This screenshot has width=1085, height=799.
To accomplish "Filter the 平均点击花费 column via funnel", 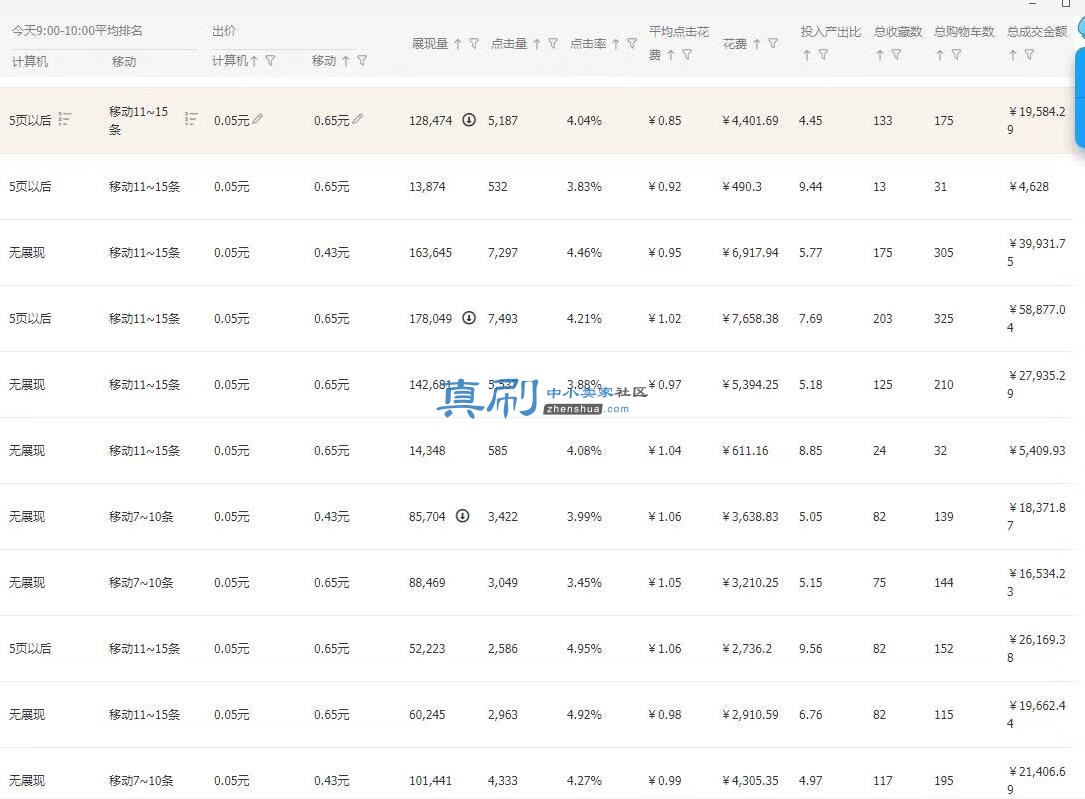I will (687, 55).
